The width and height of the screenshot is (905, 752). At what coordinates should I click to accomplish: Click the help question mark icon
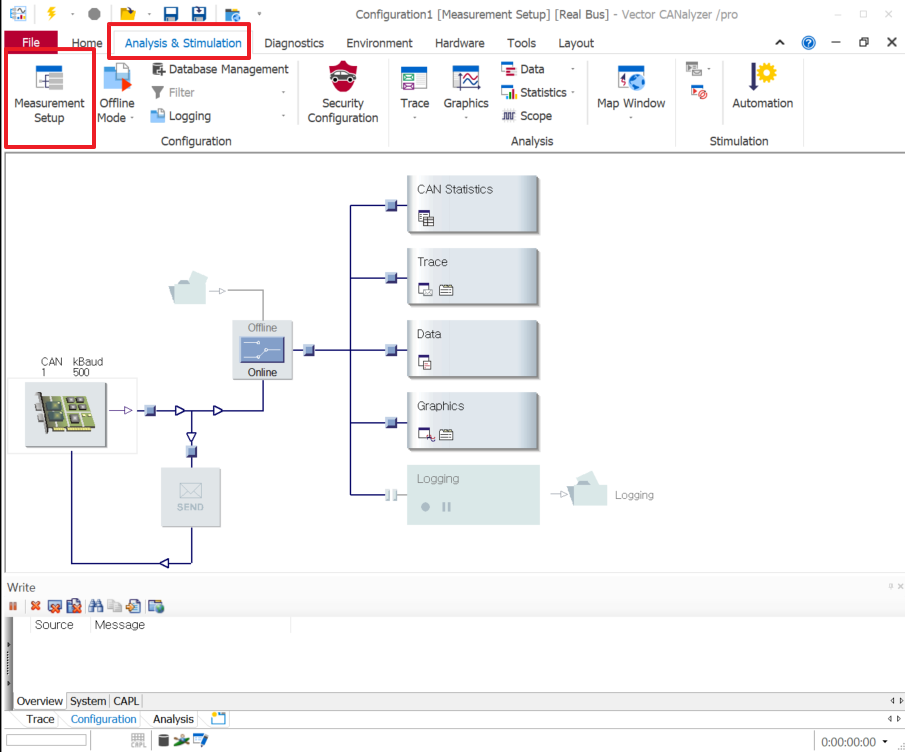pyautogui.click(x=809, y=43)
